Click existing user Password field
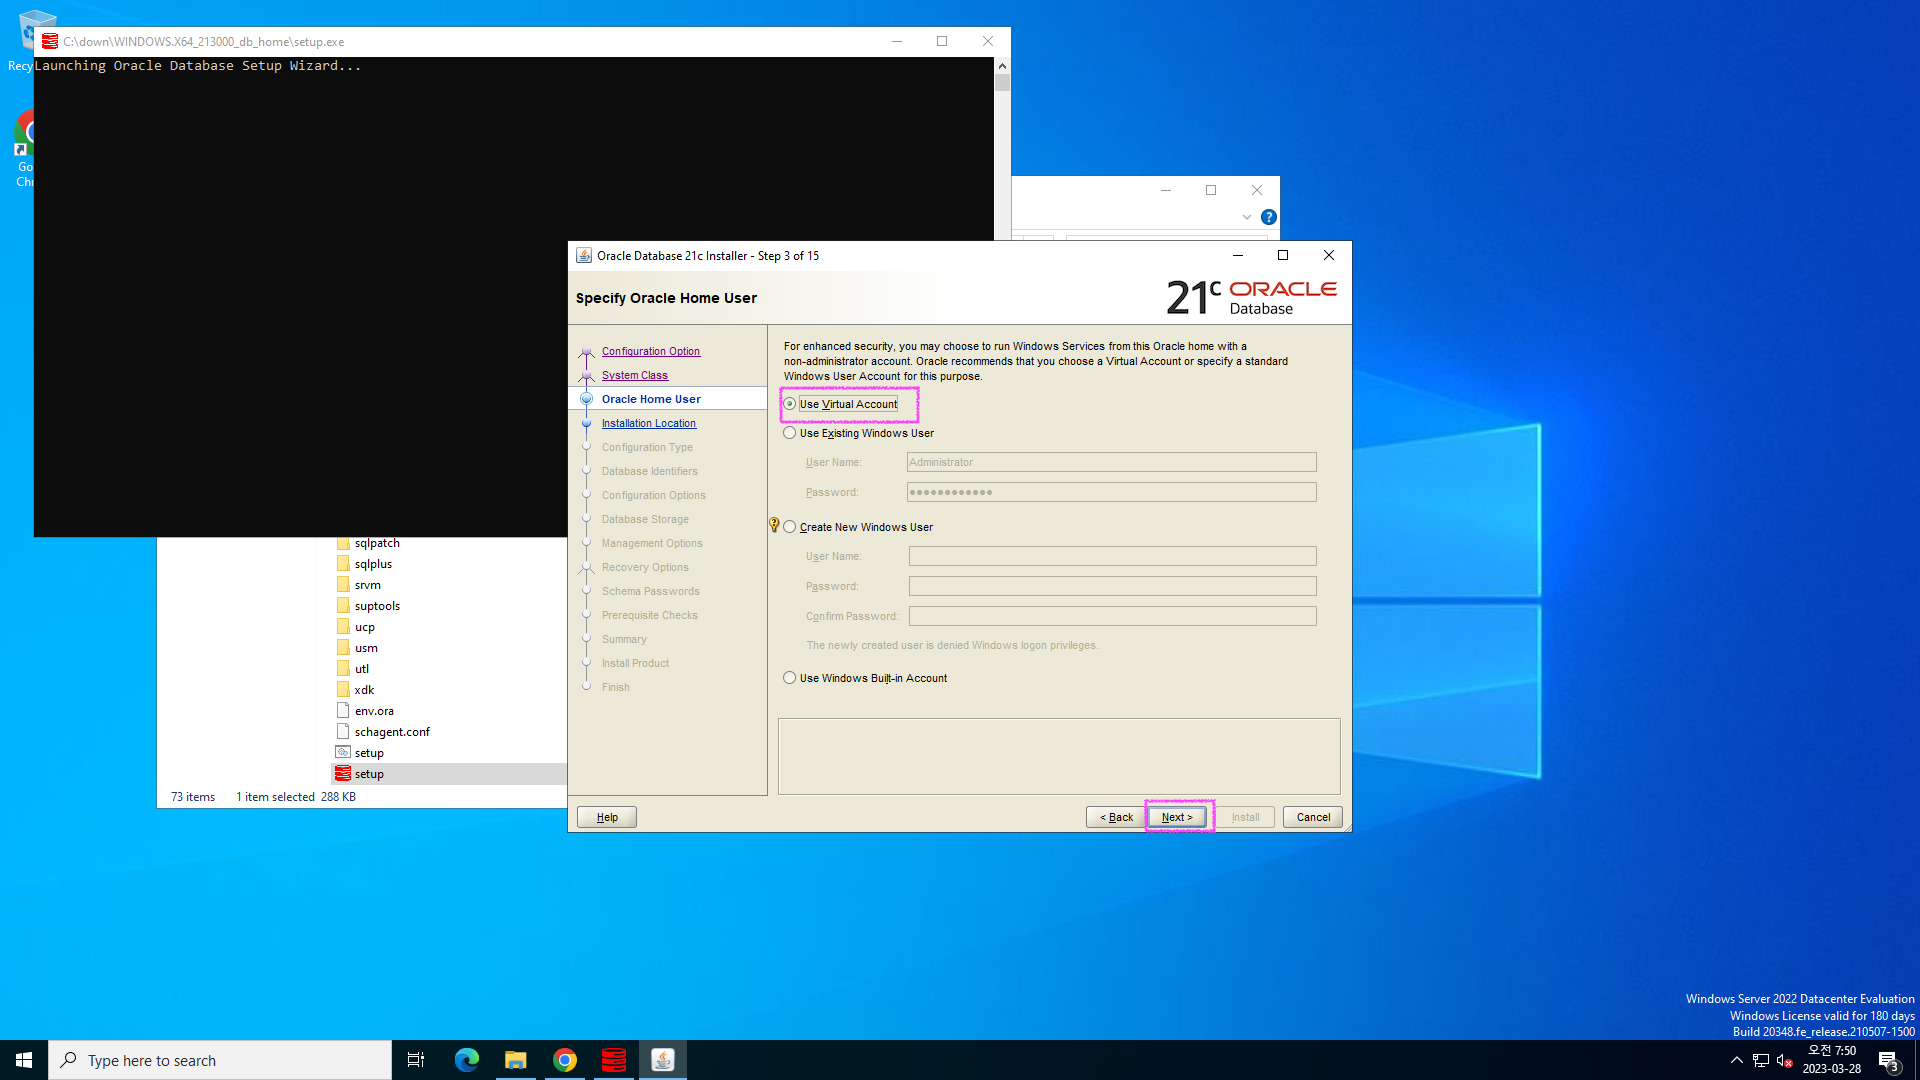Viewport: 1920px width, 1080px height. click(x=1111, y=492)
